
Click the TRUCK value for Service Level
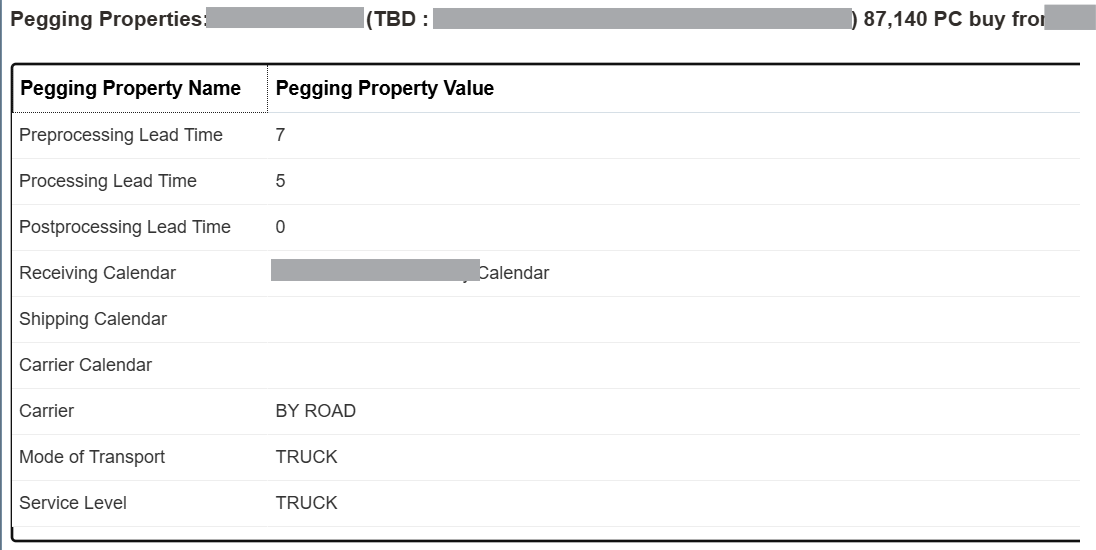click(x=306, y=503)
